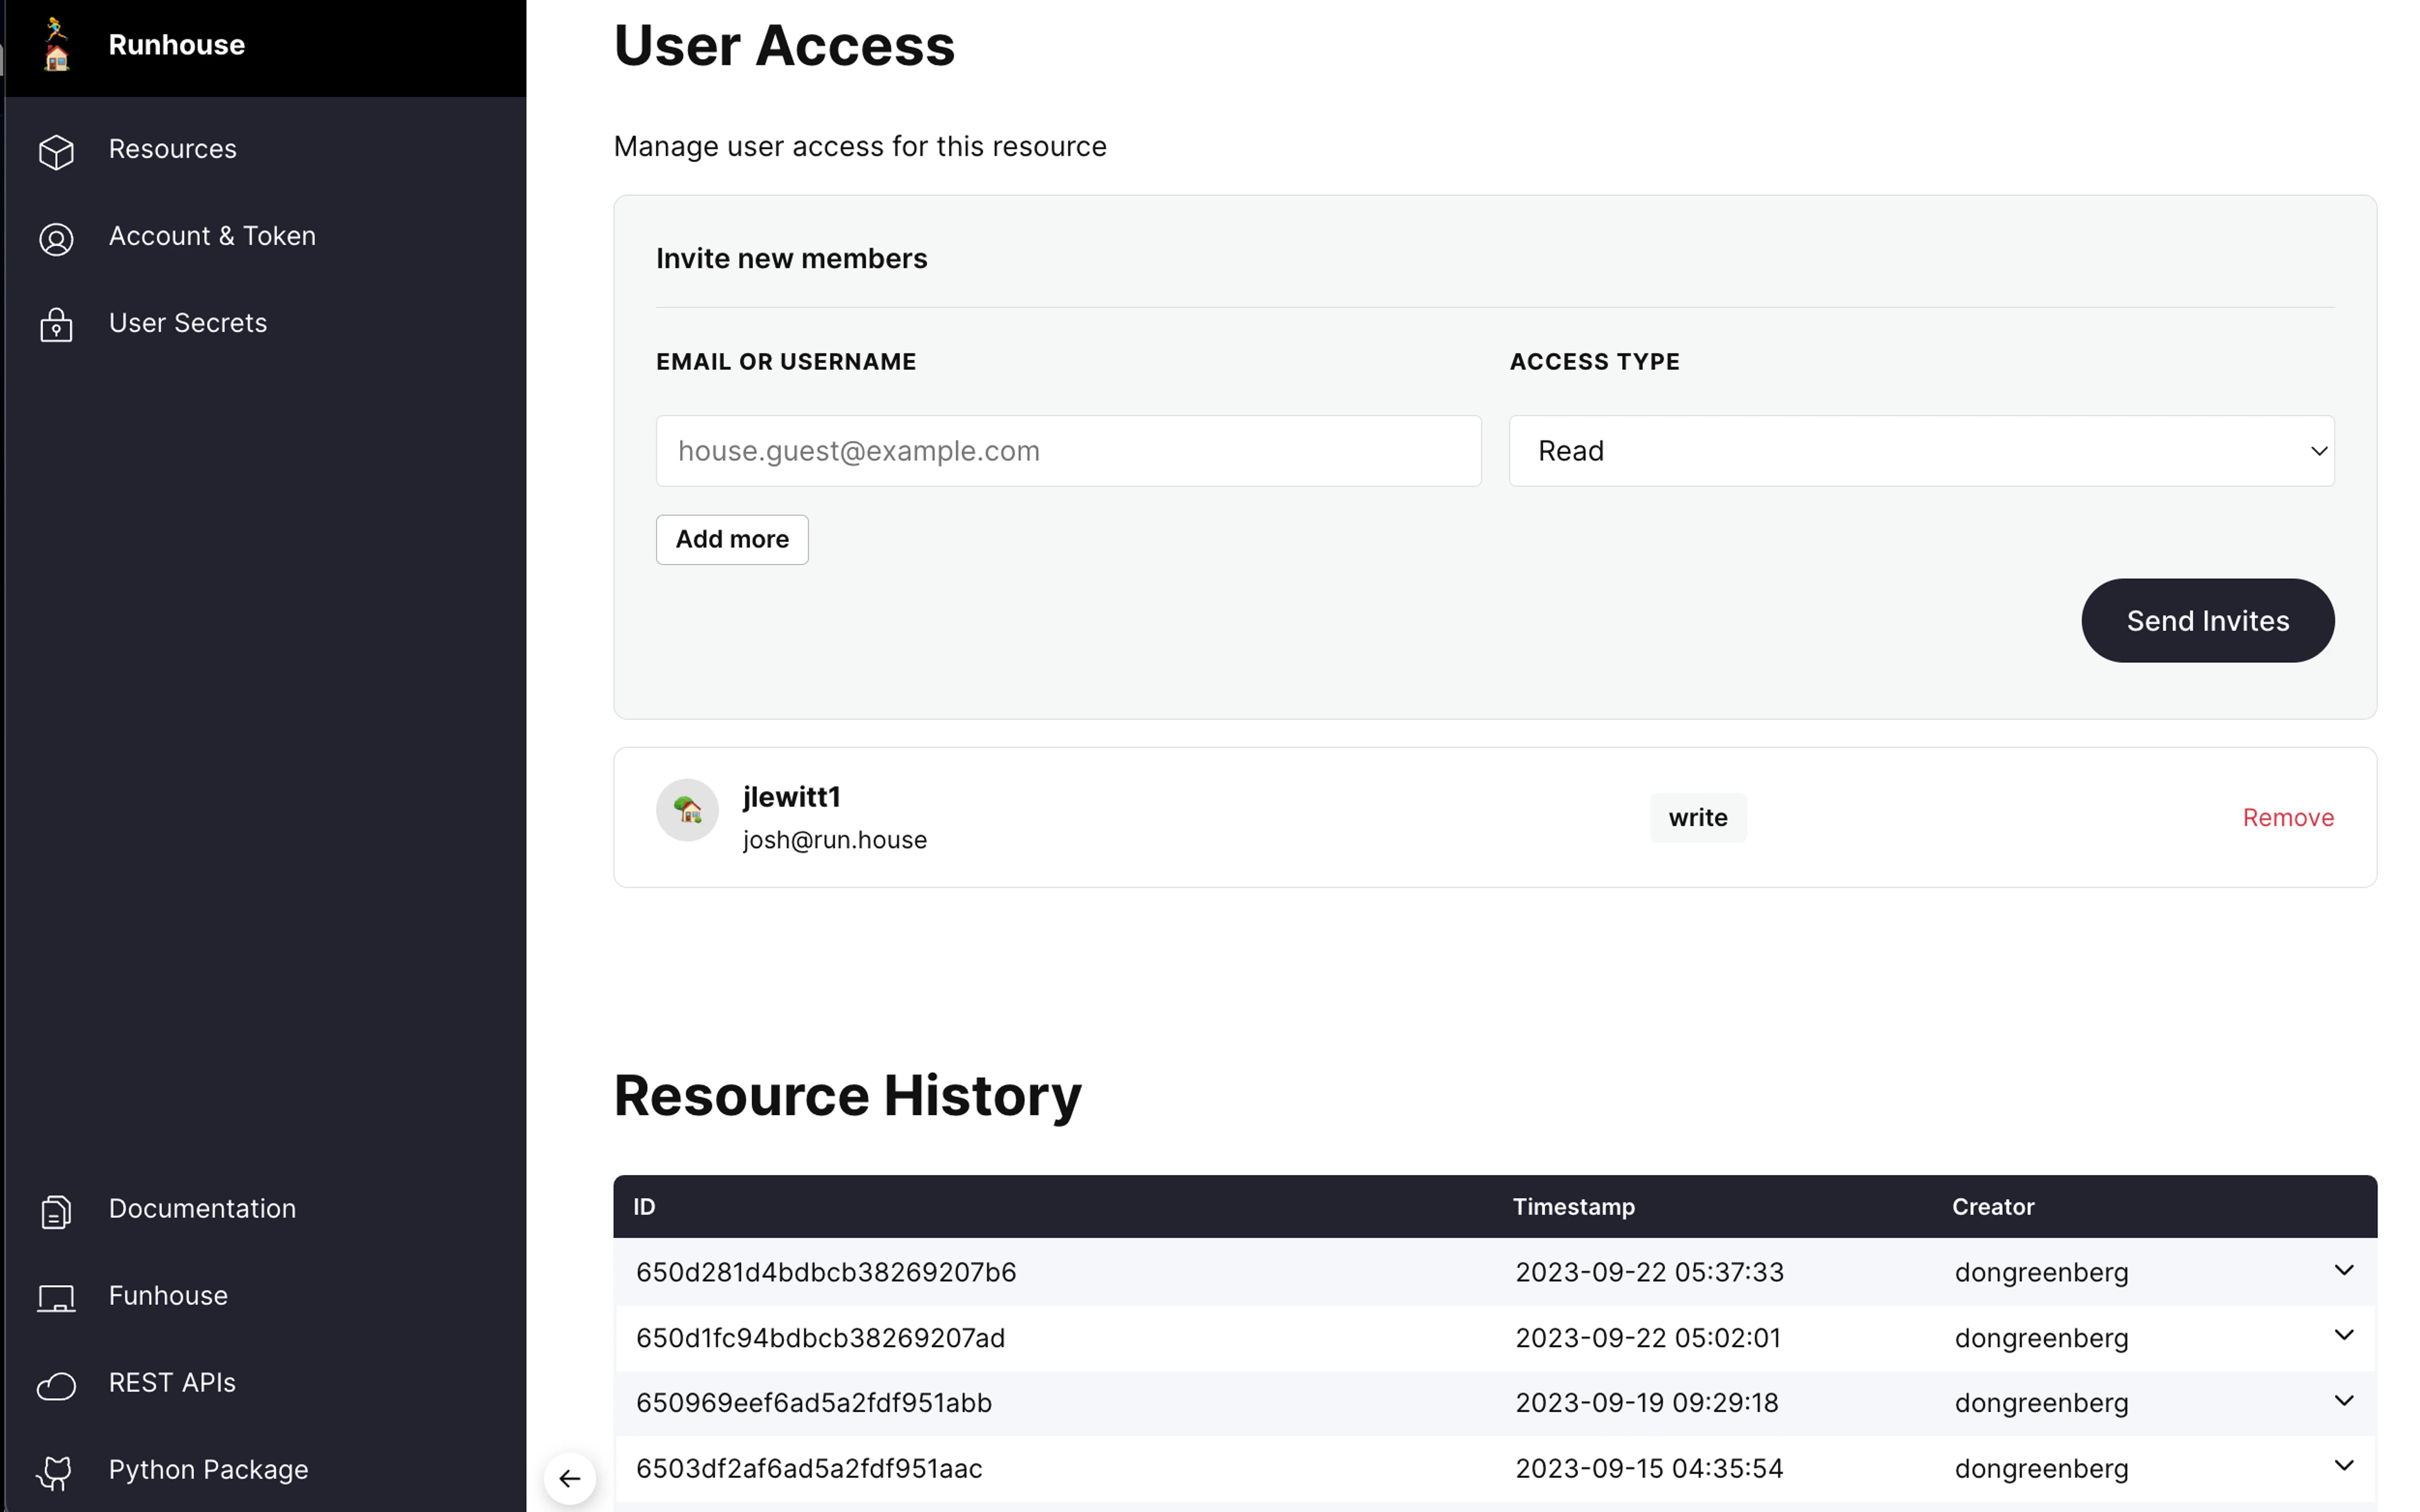Click the User Secrets lock icon
The image size is (2420, 1512).
coord(56,325)
